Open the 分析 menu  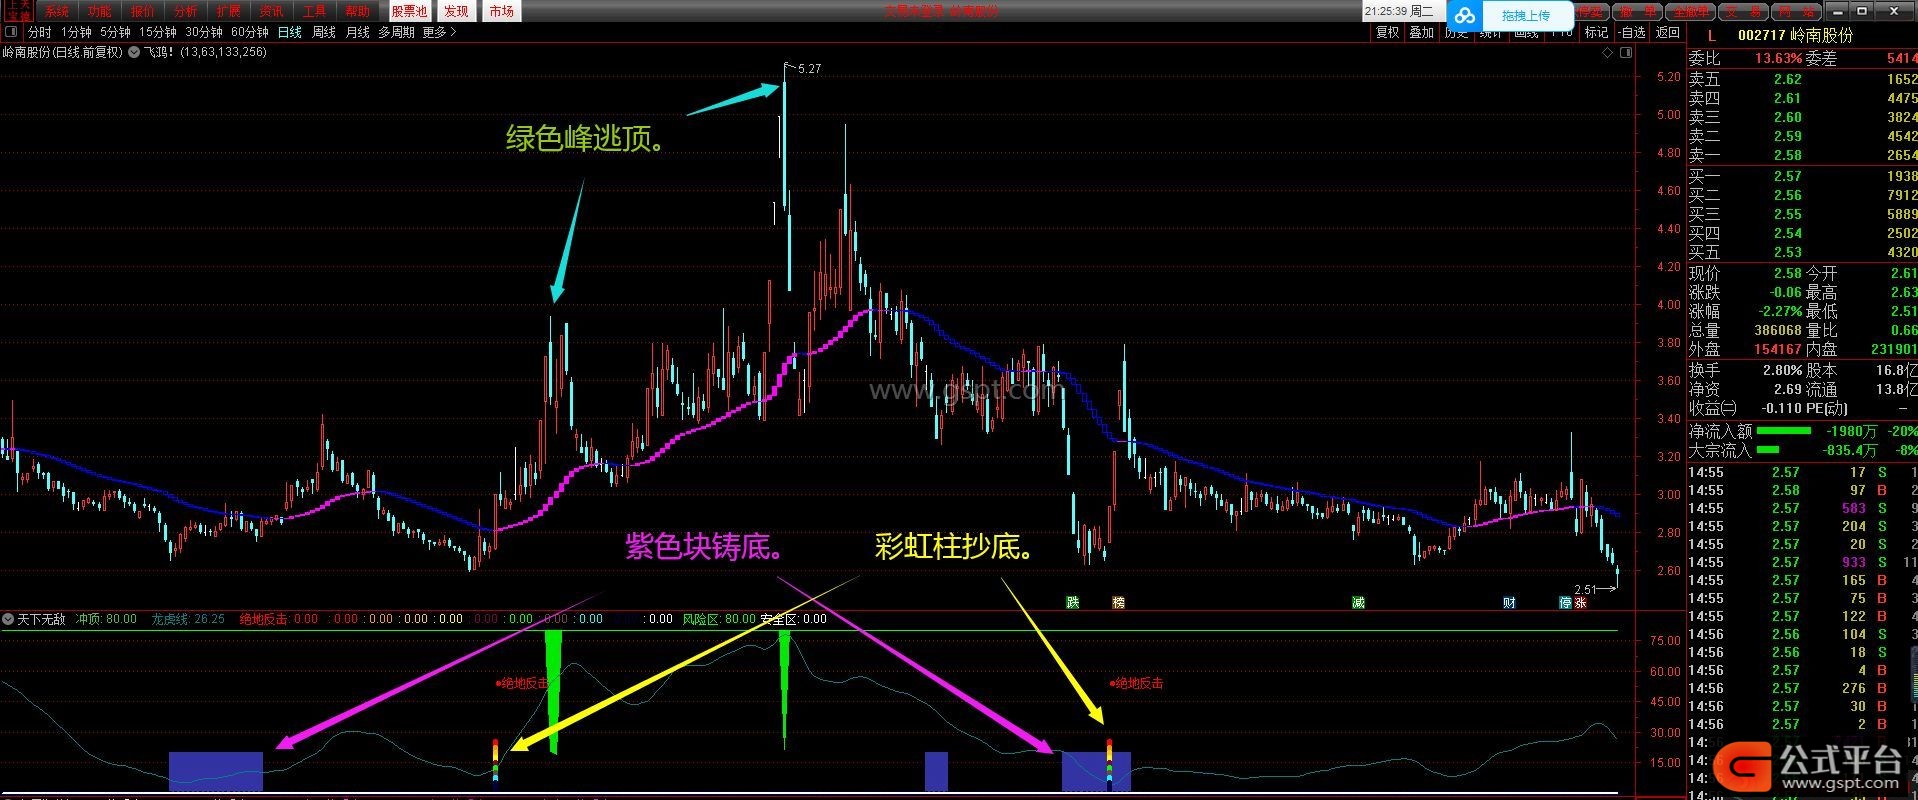point(186,11)
